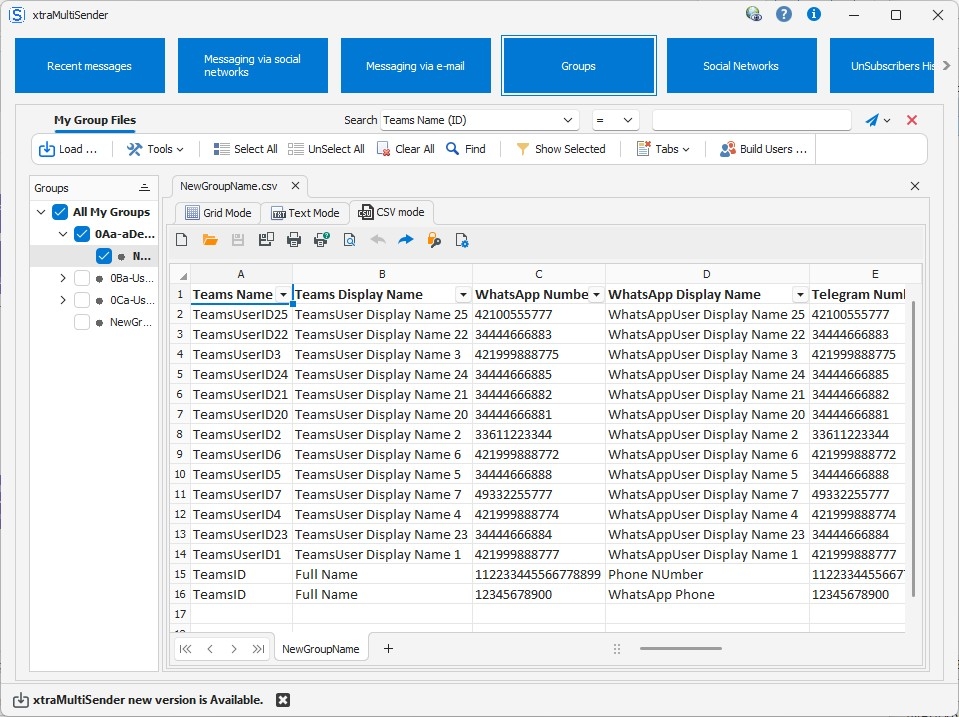959x717 pixels.
Task: Open file with the orange folder icon
Action: (210, 240)
